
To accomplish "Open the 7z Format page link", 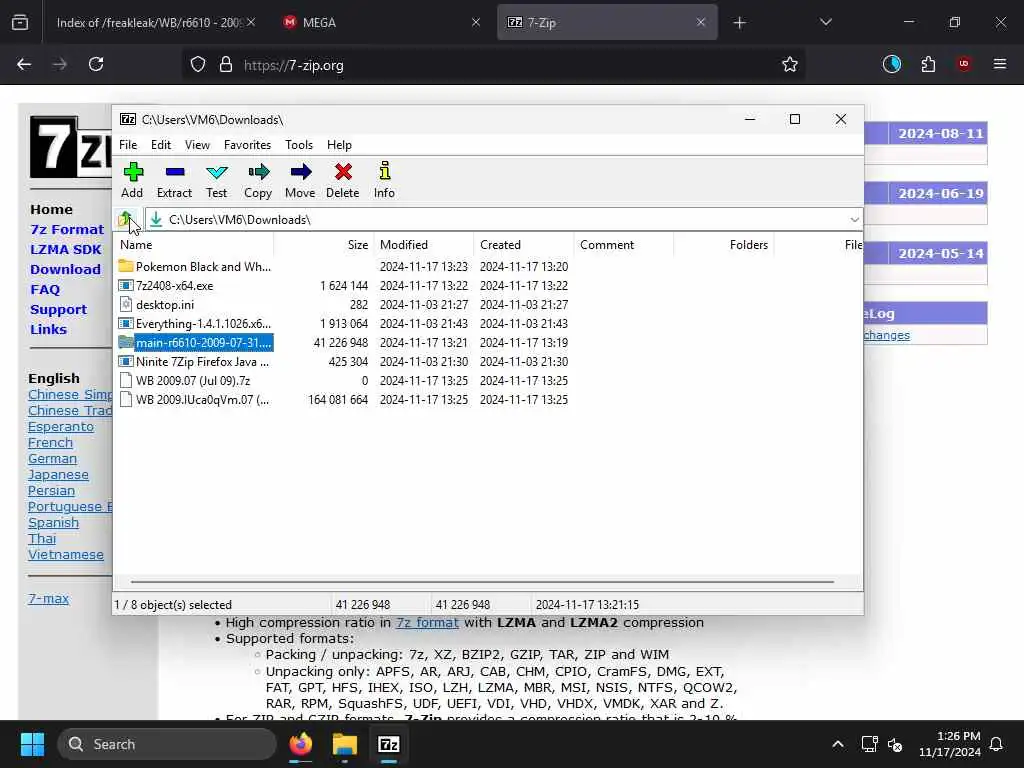I will [67, 229].
